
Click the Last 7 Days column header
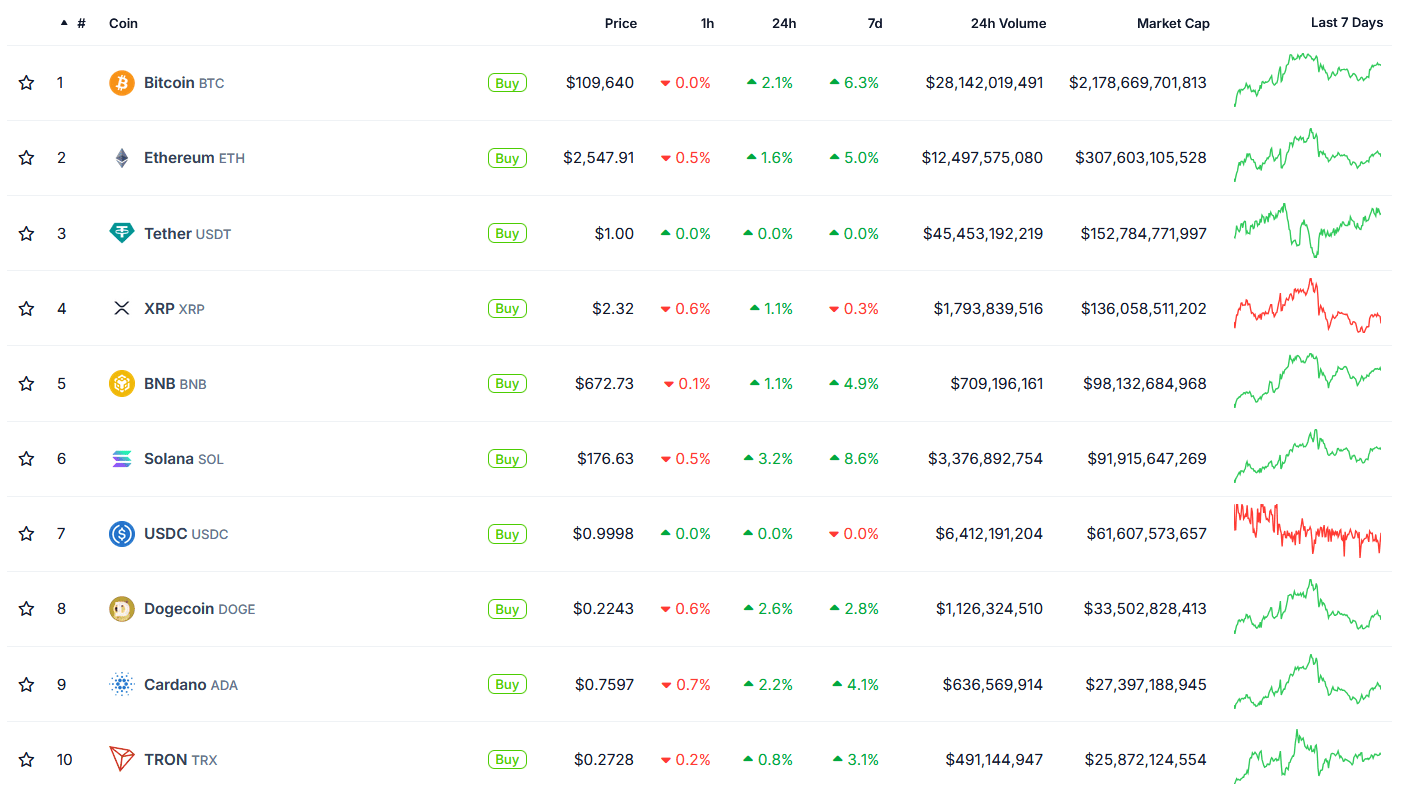click(1347, 23)
